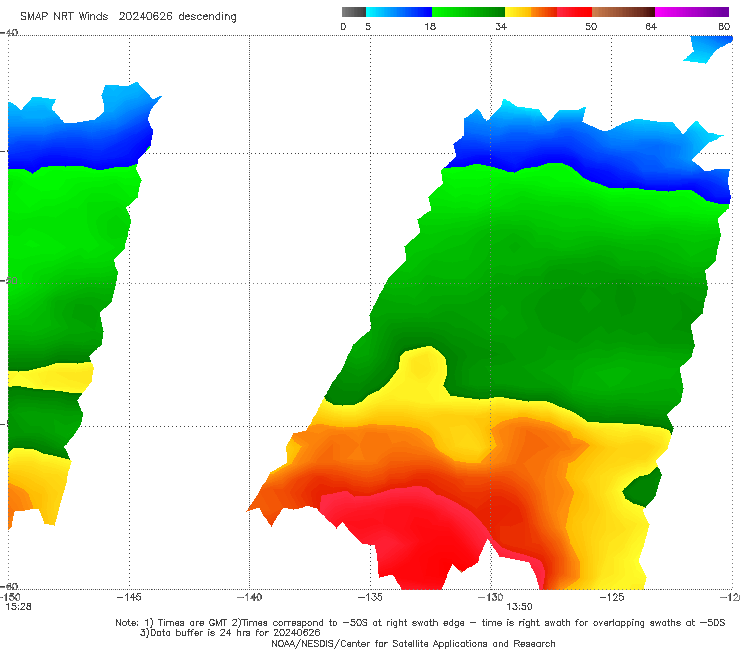This screenshot has width=740, height=650.
Task: Click the cyan-blue segment of the color bar
Action: tap(399, 12)
